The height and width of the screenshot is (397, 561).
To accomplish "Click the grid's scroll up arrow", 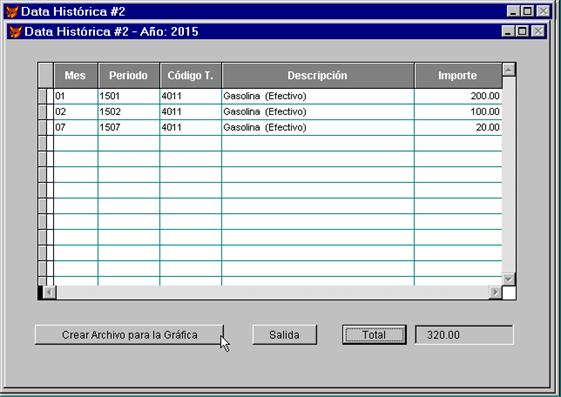I will (509, 69).
